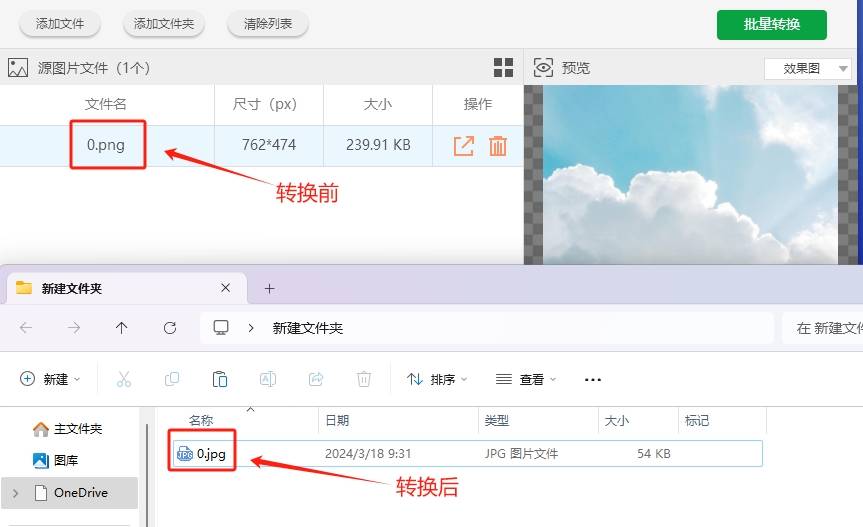Go forward in File Explorer

tap(74, 328)
